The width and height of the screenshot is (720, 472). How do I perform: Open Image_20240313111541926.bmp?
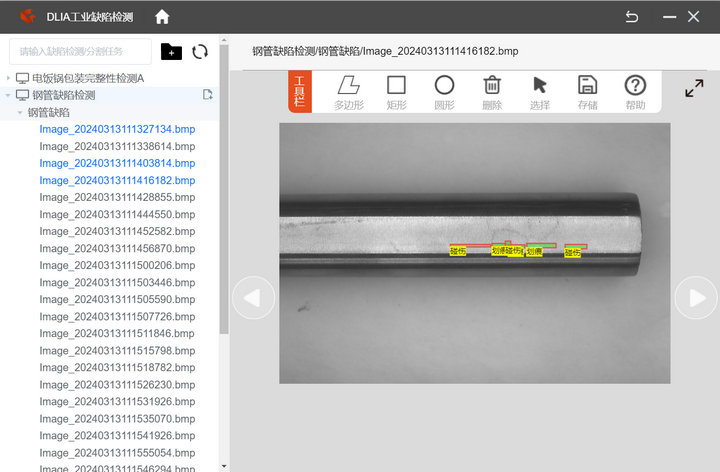coord(117,436)
